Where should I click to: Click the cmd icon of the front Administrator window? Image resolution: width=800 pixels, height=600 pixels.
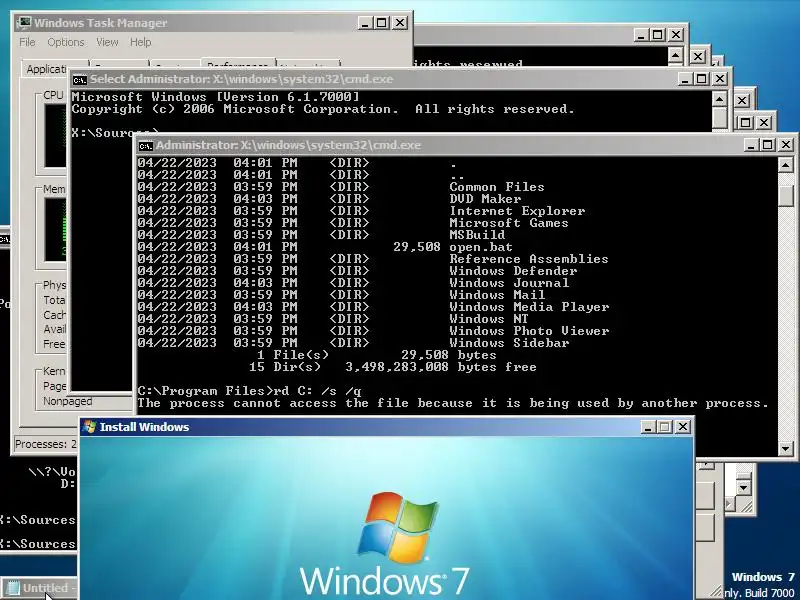tap(145, 146)
